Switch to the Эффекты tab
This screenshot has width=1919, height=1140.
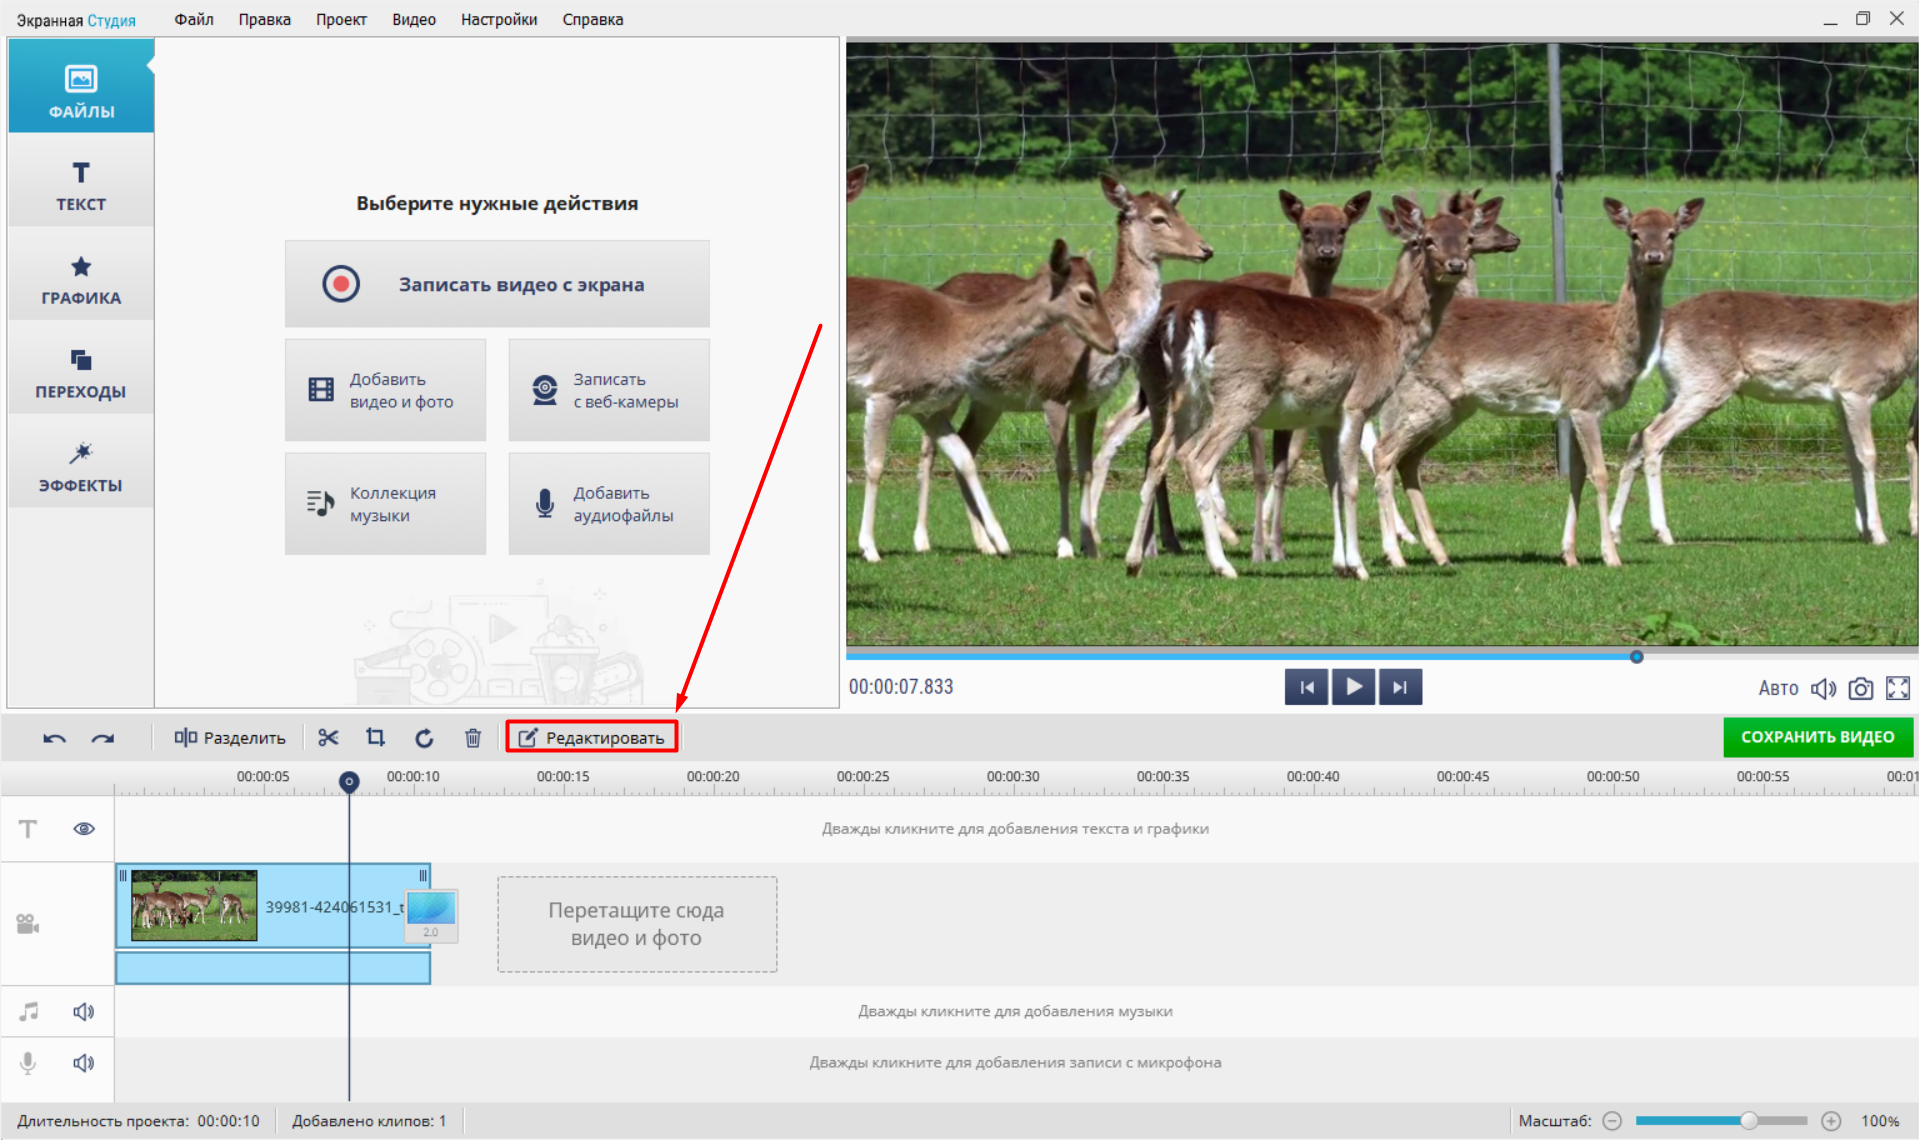(81, 467)
